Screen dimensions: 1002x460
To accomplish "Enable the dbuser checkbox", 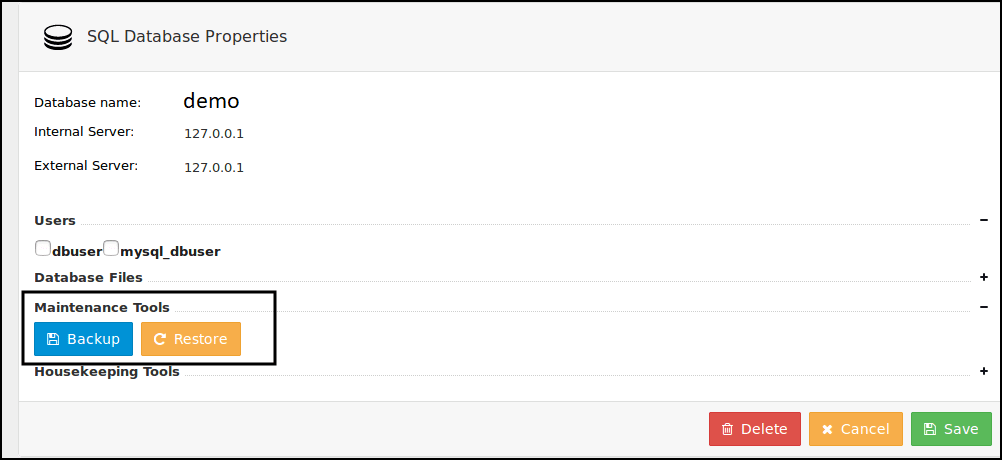I will (x=43, y=248).
